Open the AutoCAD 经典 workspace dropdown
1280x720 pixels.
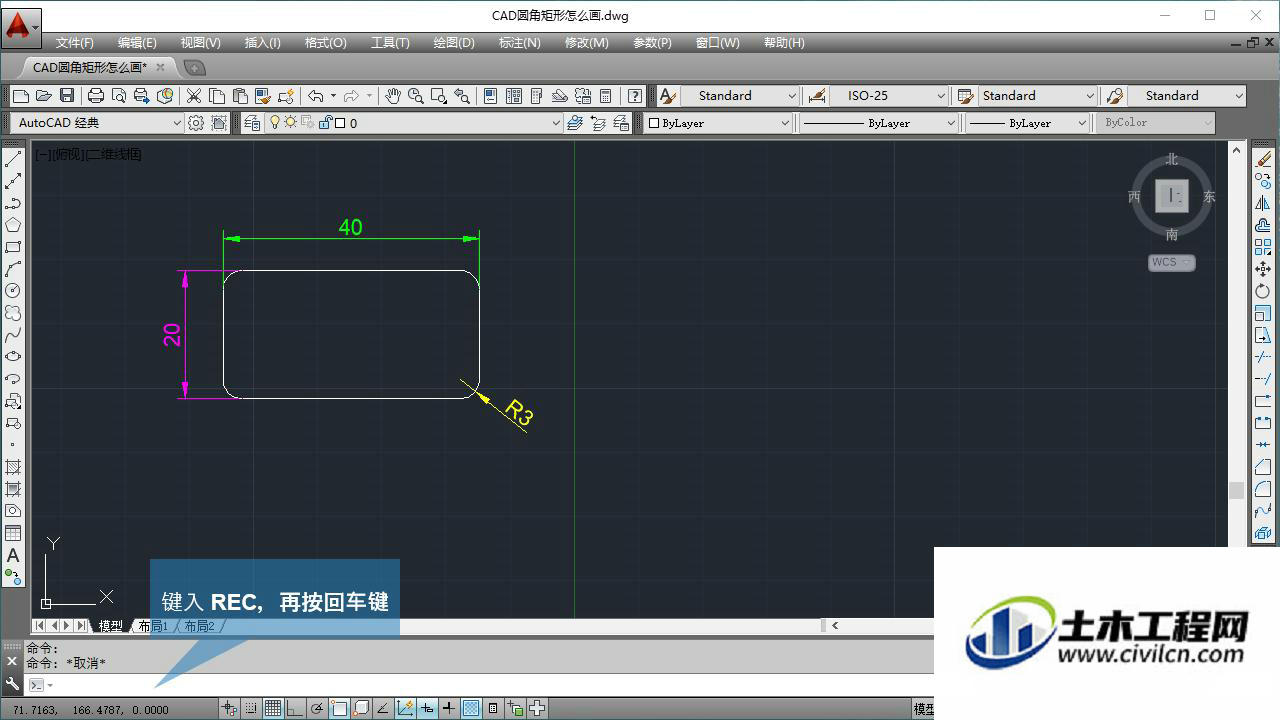click(x=97, y=123)
